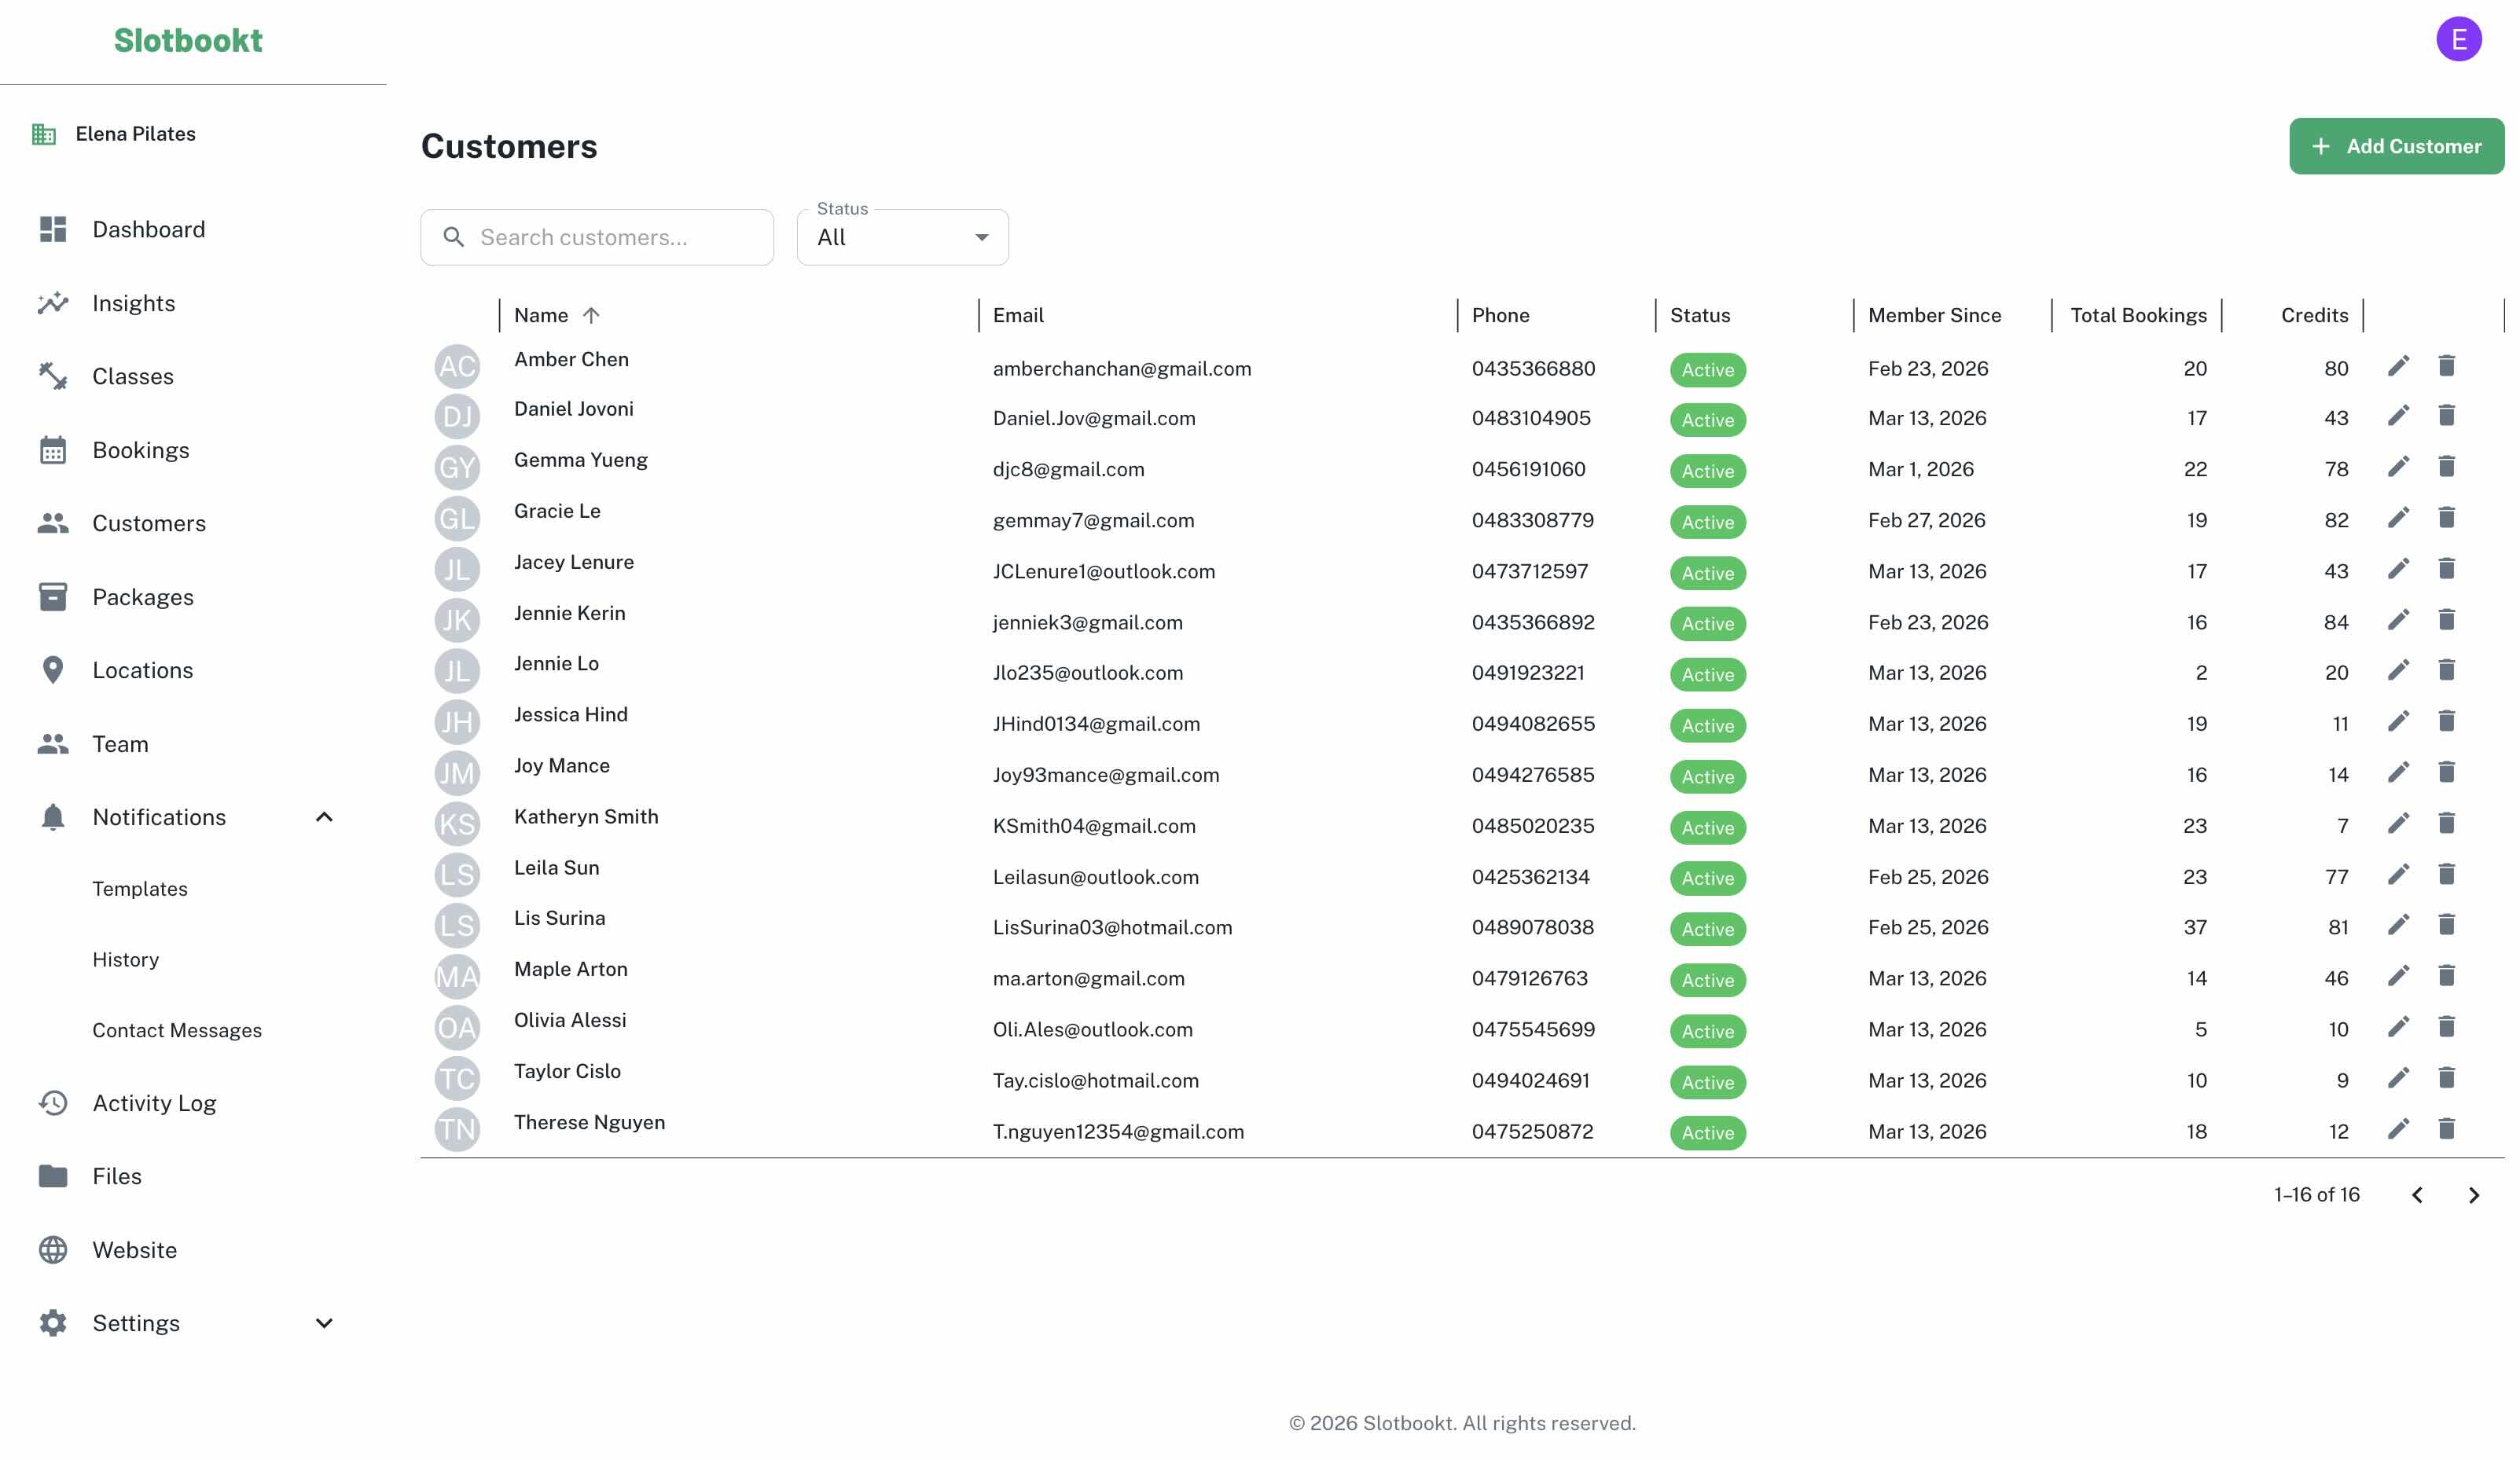The height and width of the screenshot is (1460, 2520).
Task: Select the Locations pin icon
Action: click(52, 670)
